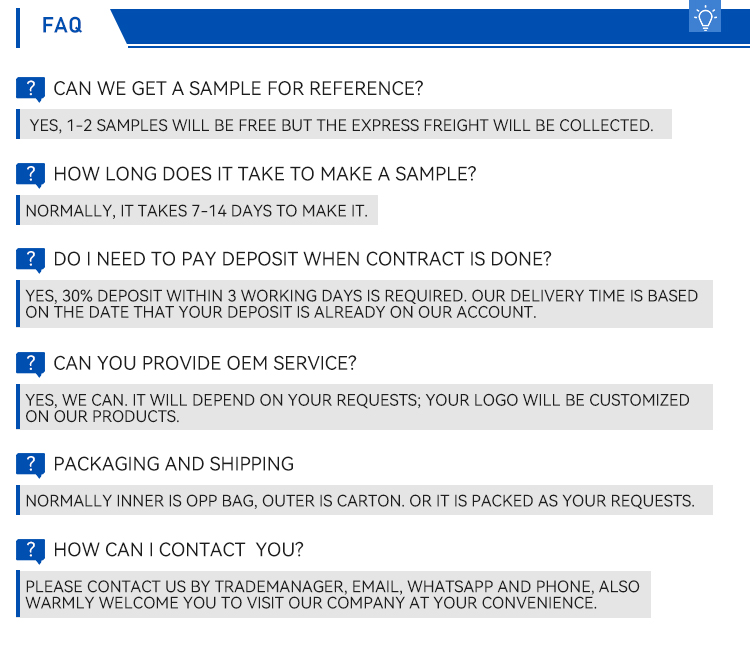Click the lightbulb icon in the header
This screenshot has height=664, width=750.
point(705,16)
